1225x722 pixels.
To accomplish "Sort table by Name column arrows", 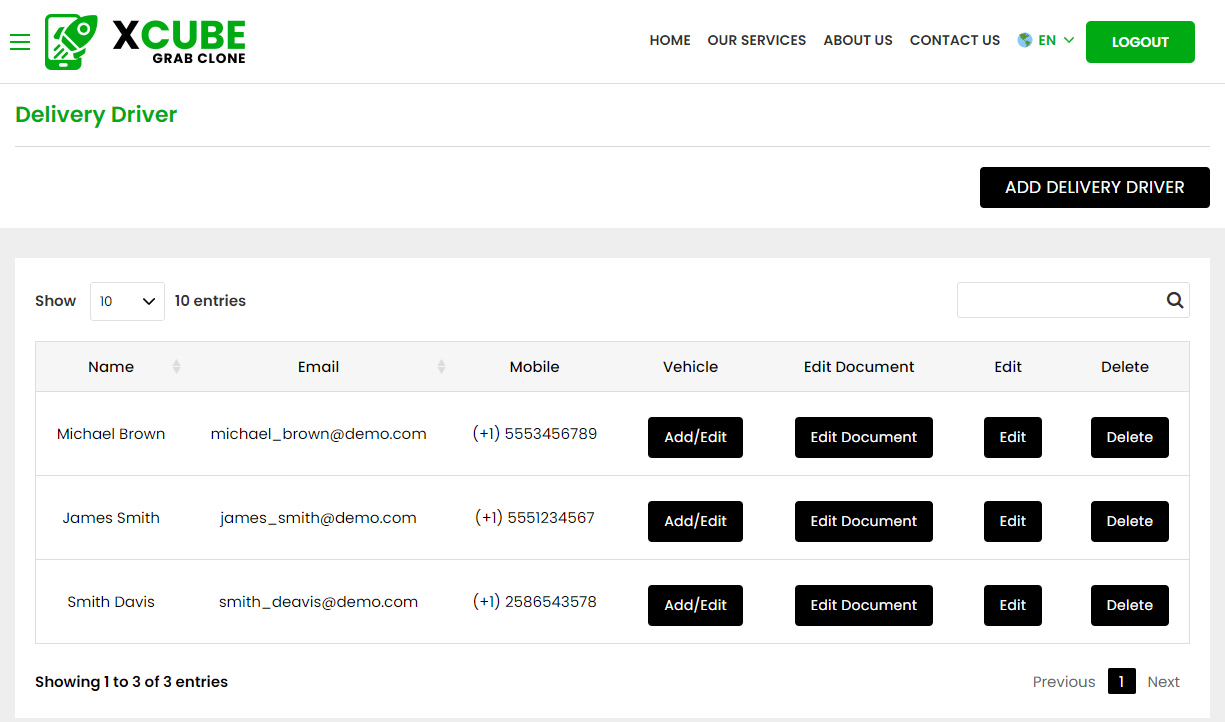I will coord(176,367).
